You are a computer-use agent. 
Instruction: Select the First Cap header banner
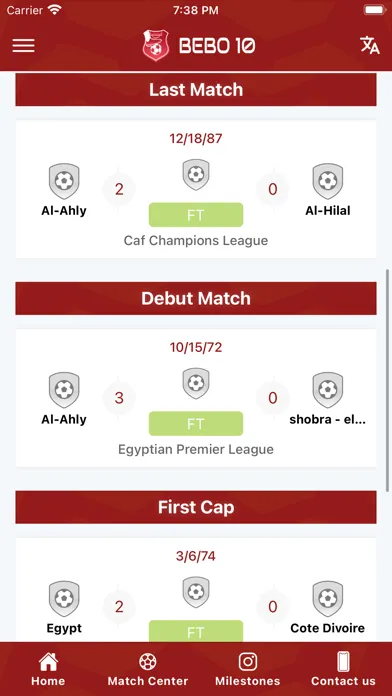[x=196, y=507]
